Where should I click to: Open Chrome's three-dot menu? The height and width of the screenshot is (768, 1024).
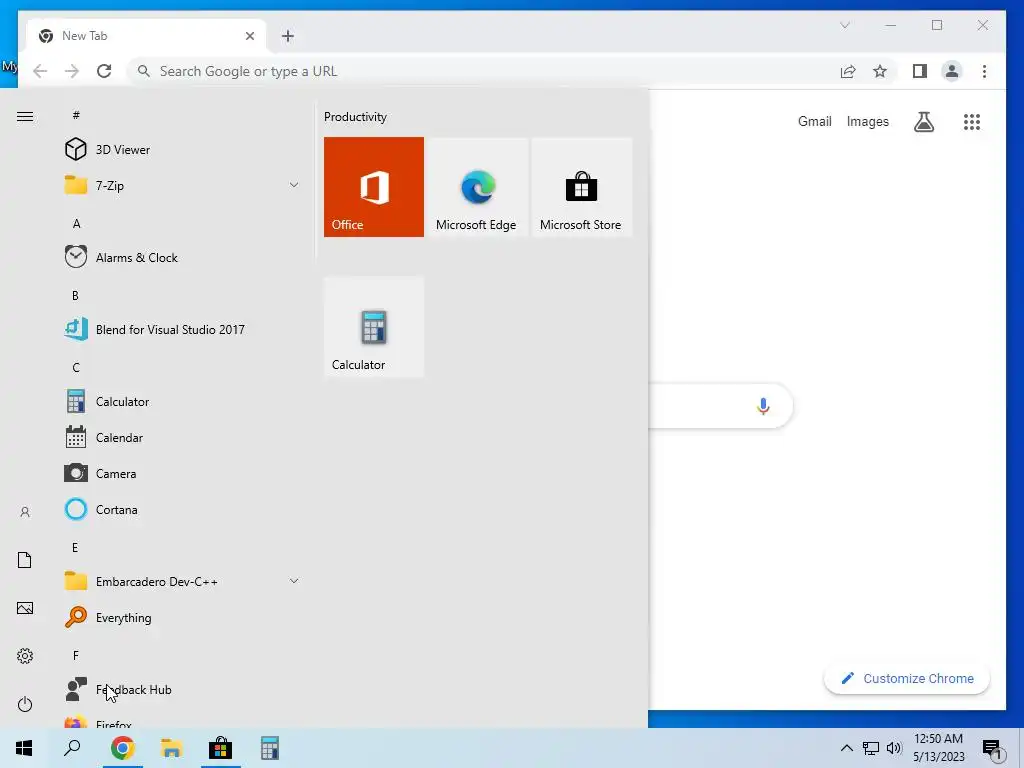984,71
